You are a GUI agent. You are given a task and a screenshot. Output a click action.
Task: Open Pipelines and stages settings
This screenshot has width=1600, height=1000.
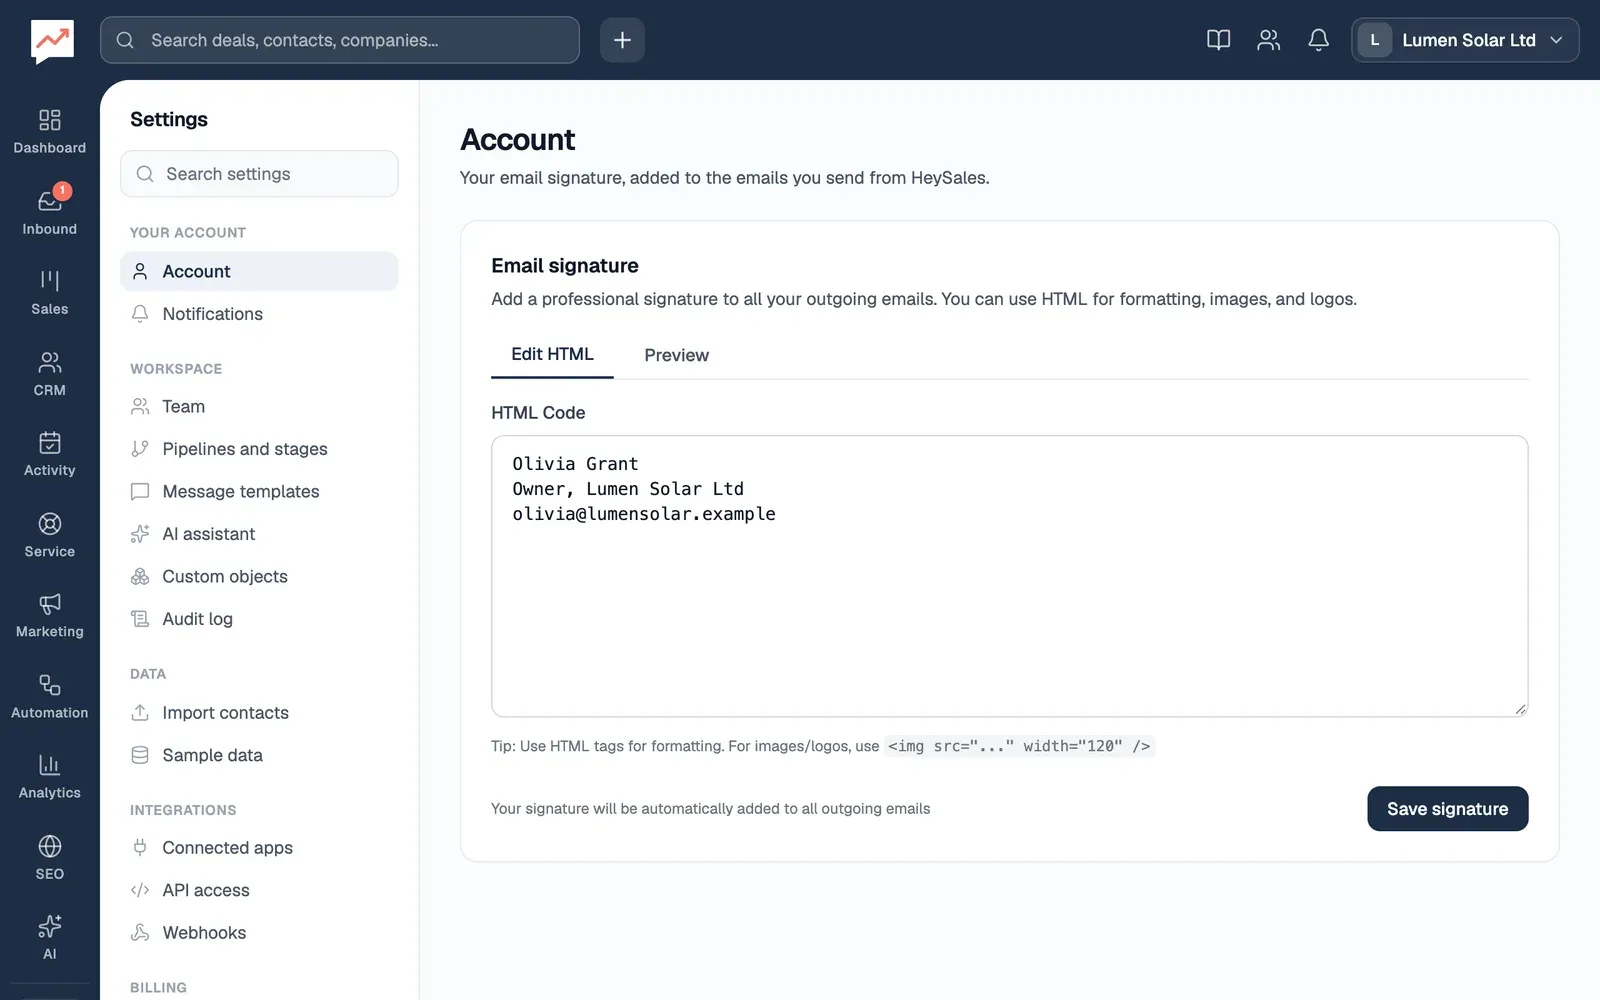click(259, 449)
